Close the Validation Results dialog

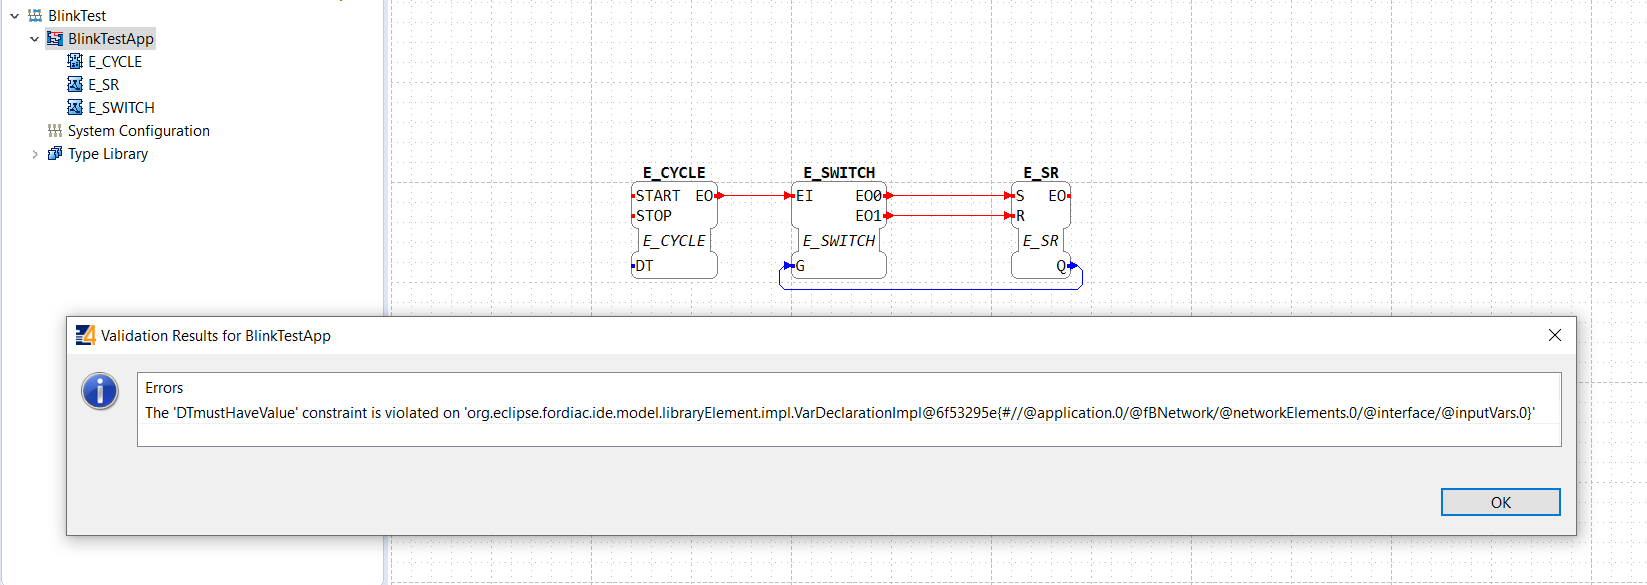click(x=1554, y=335)
